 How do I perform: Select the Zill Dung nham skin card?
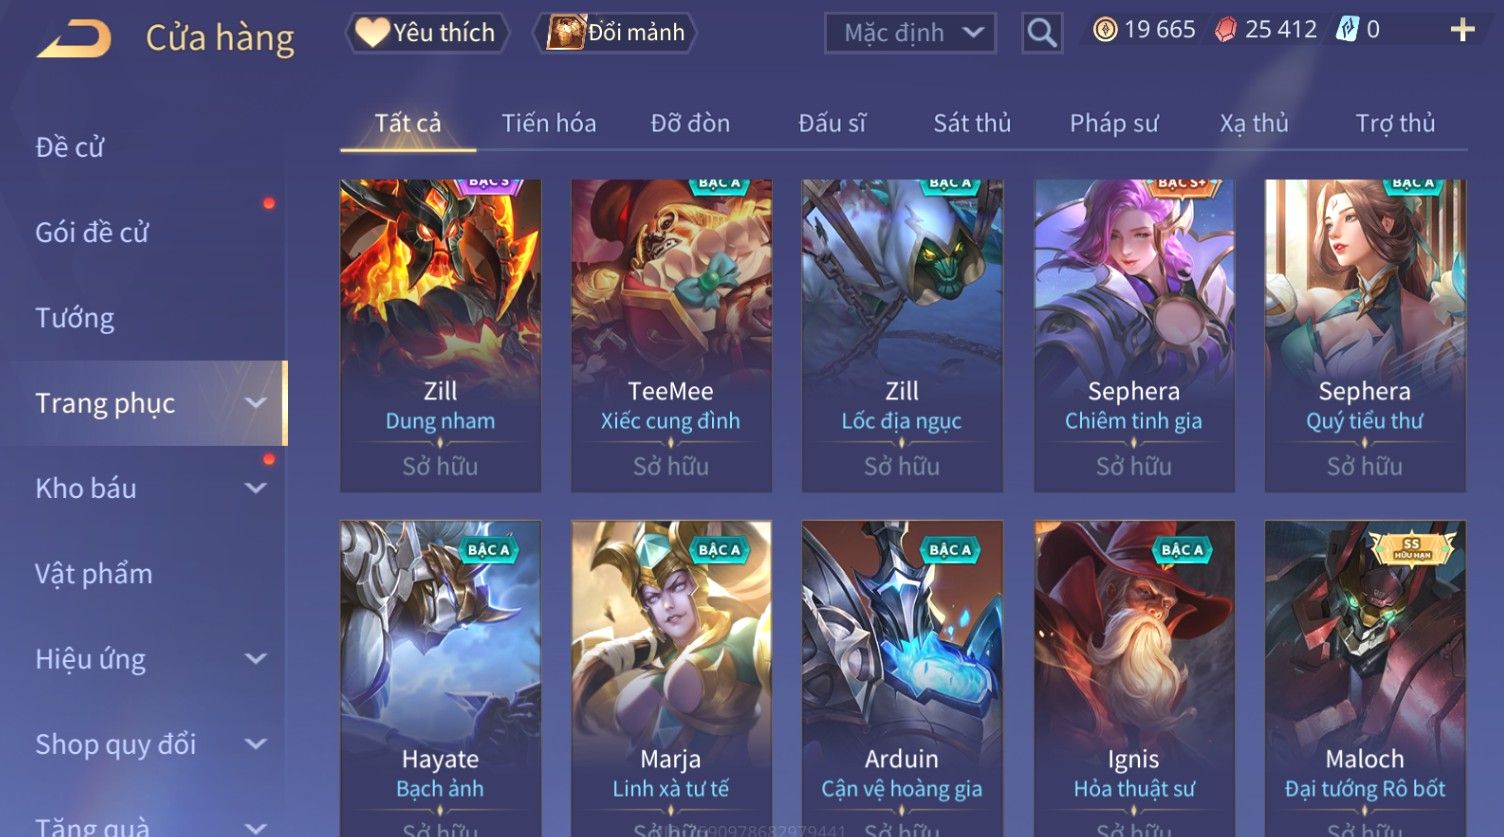coord(440,335)
